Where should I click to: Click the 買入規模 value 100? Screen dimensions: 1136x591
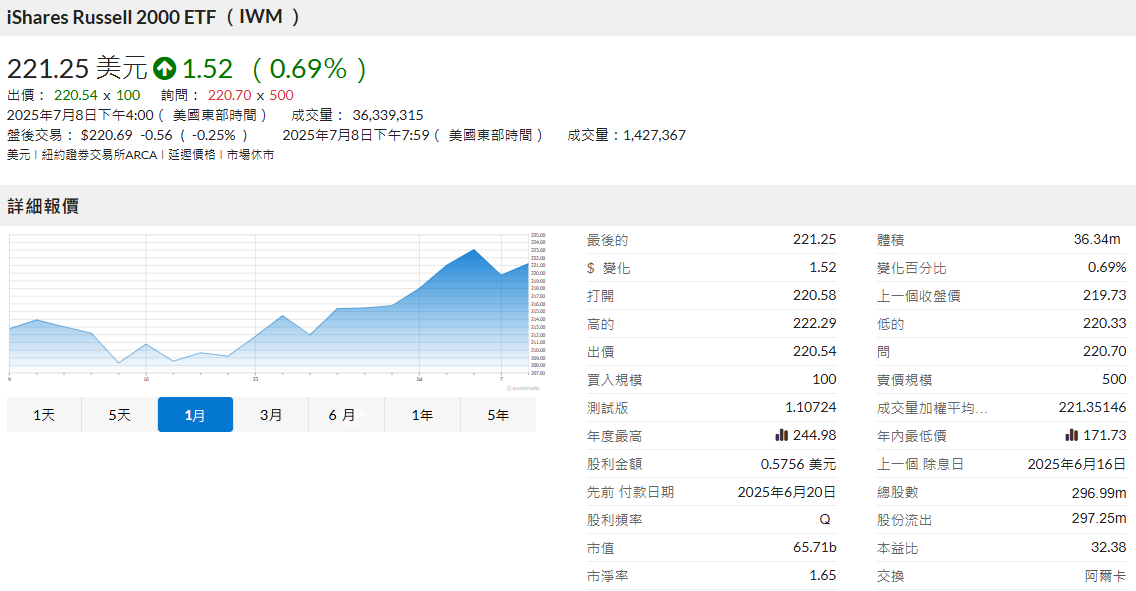click(824, 379)
